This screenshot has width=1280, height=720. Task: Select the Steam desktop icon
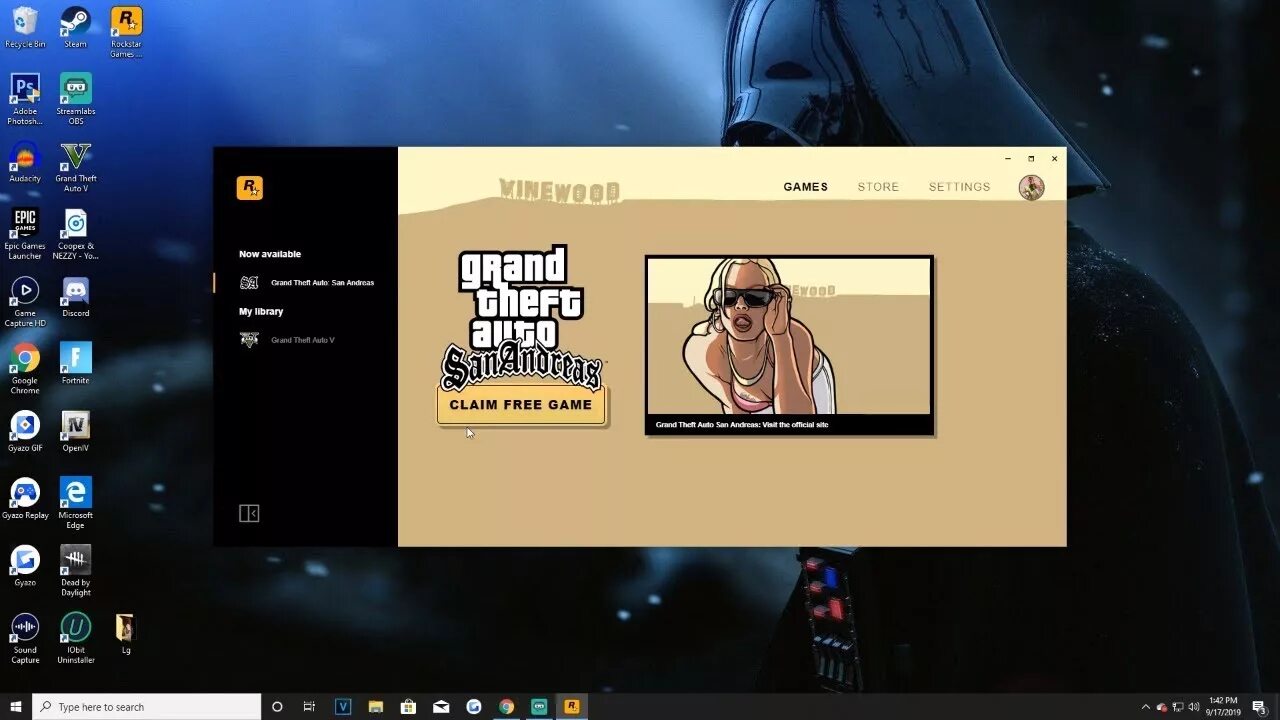[75, 27]
